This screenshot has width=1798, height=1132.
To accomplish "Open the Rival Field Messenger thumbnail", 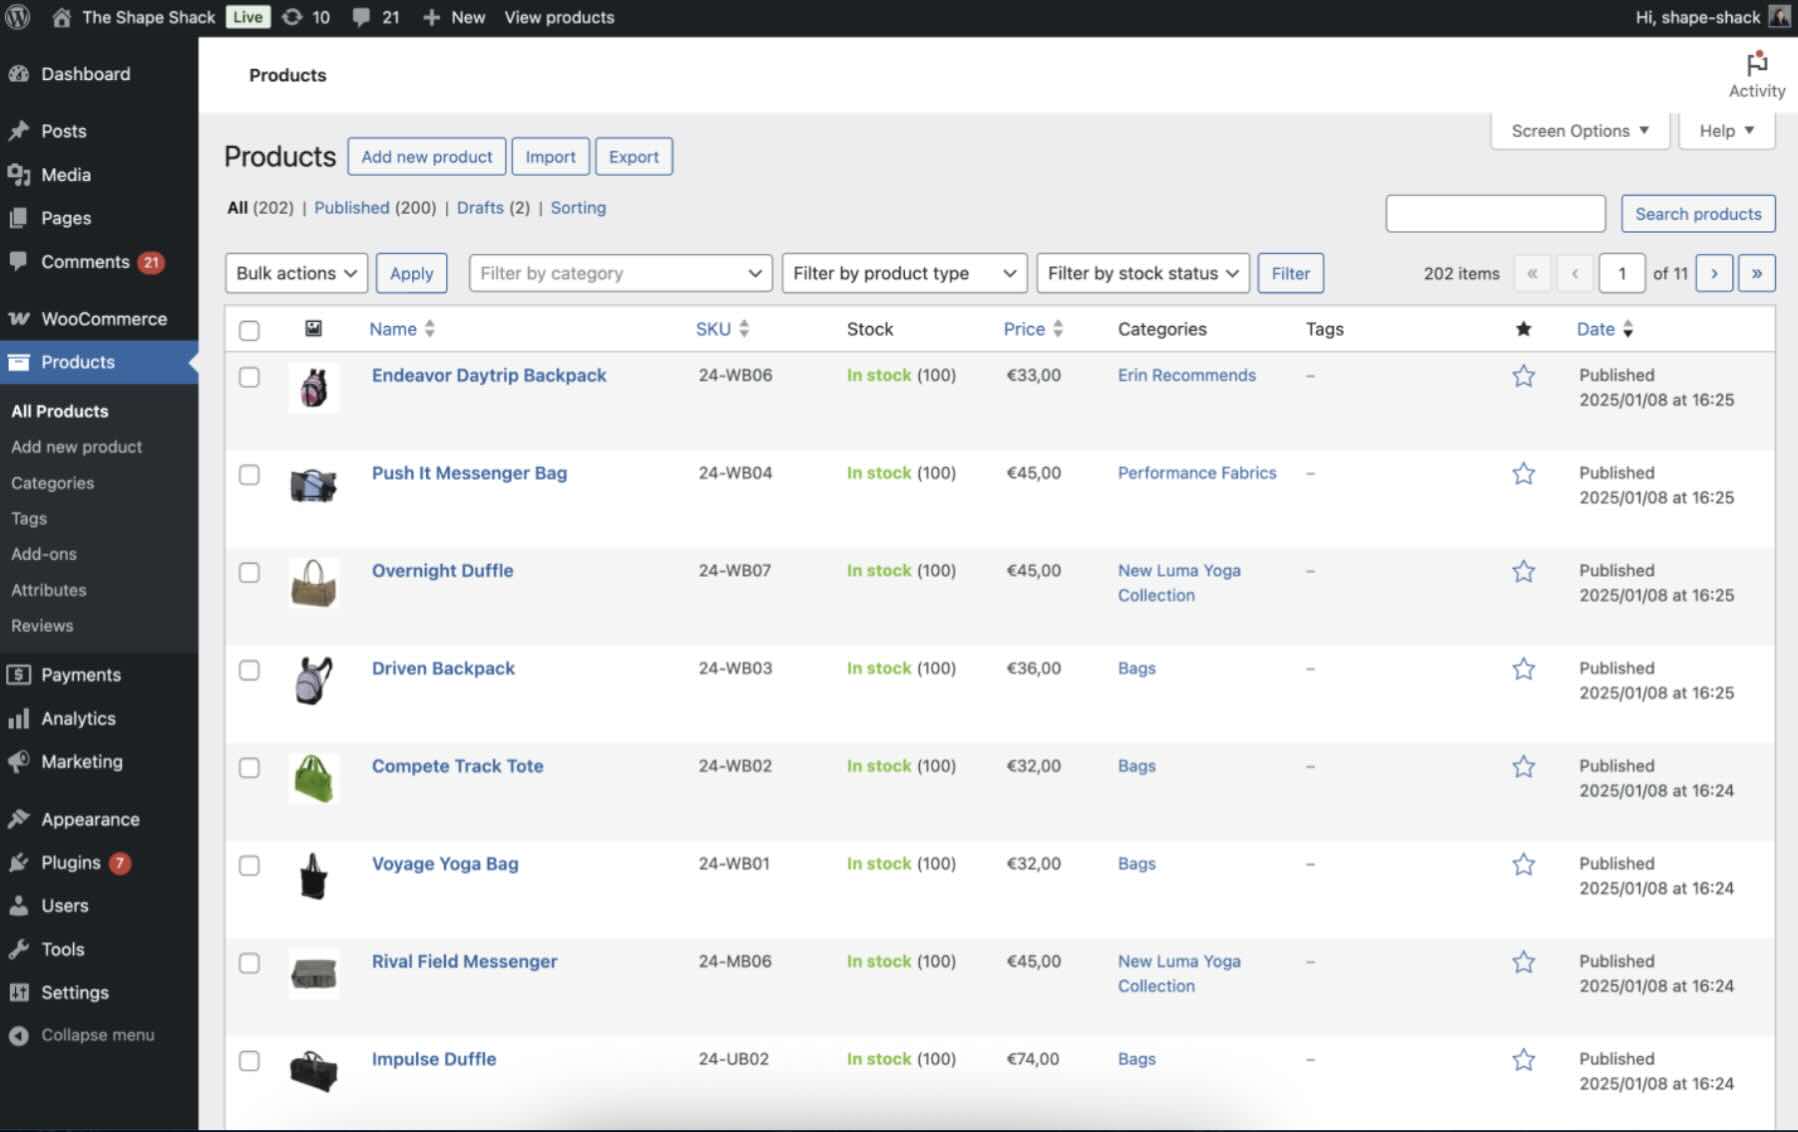I will 313,974.
